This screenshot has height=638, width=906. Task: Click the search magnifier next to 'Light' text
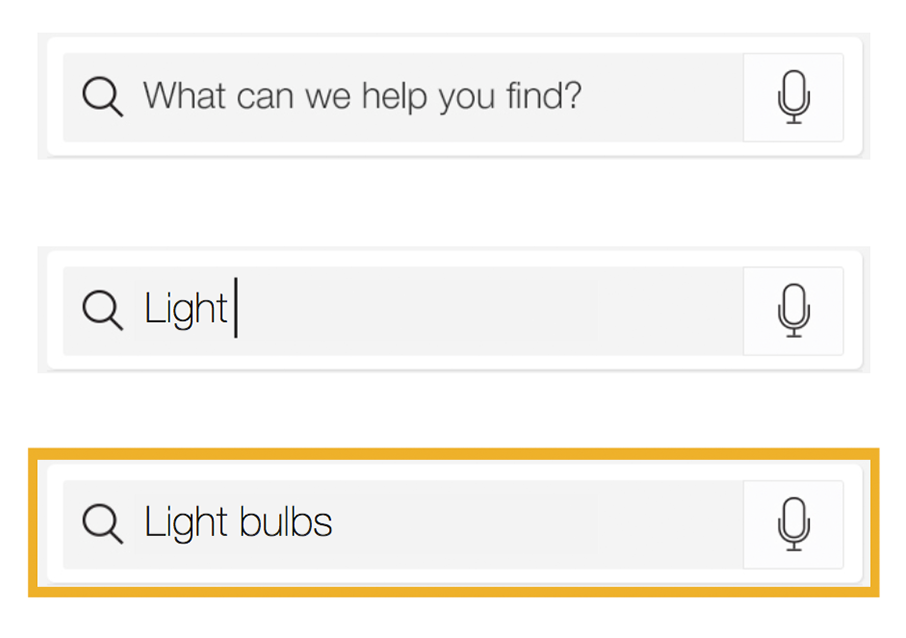[103, 310]
